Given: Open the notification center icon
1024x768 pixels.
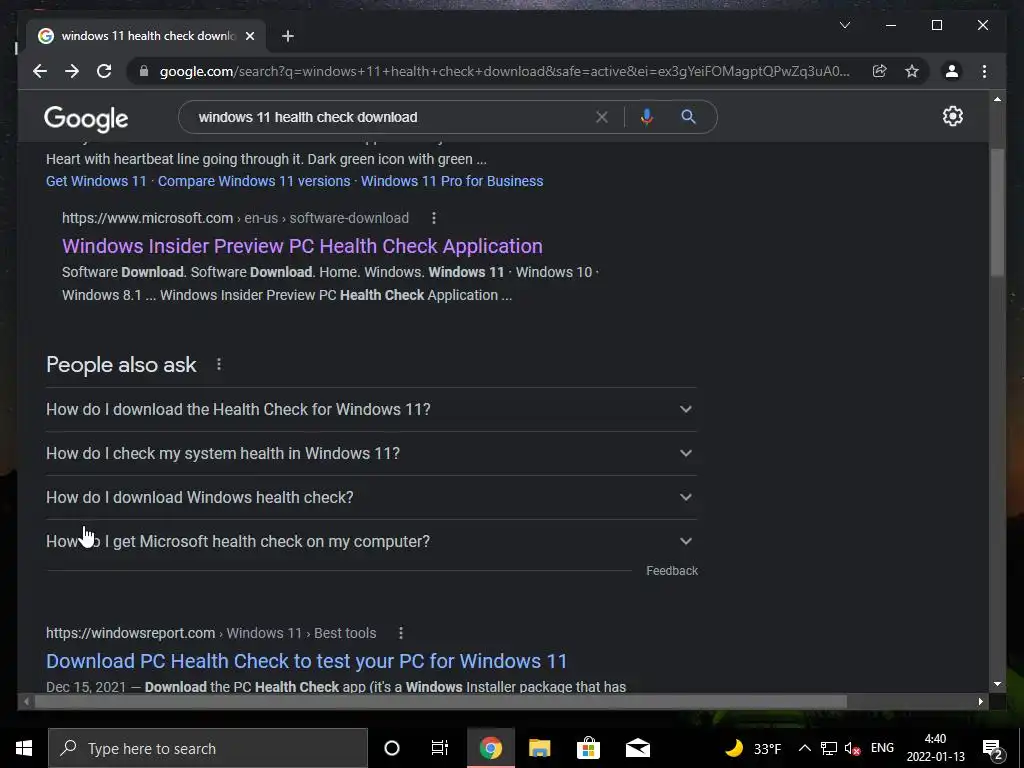Looking at the screenshot, I should [993, 749].
